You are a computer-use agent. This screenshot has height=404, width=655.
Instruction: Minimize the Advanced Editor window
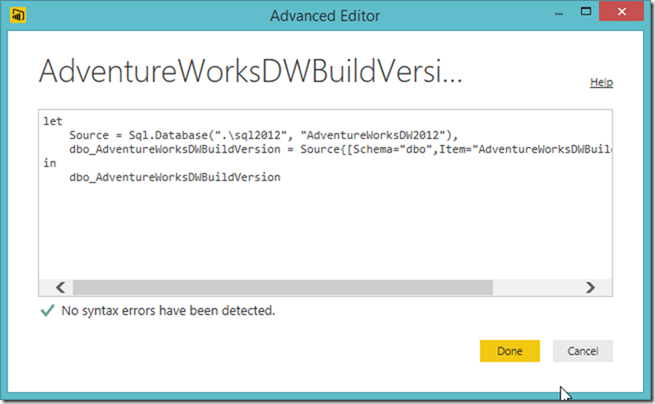tap(559, 13)
